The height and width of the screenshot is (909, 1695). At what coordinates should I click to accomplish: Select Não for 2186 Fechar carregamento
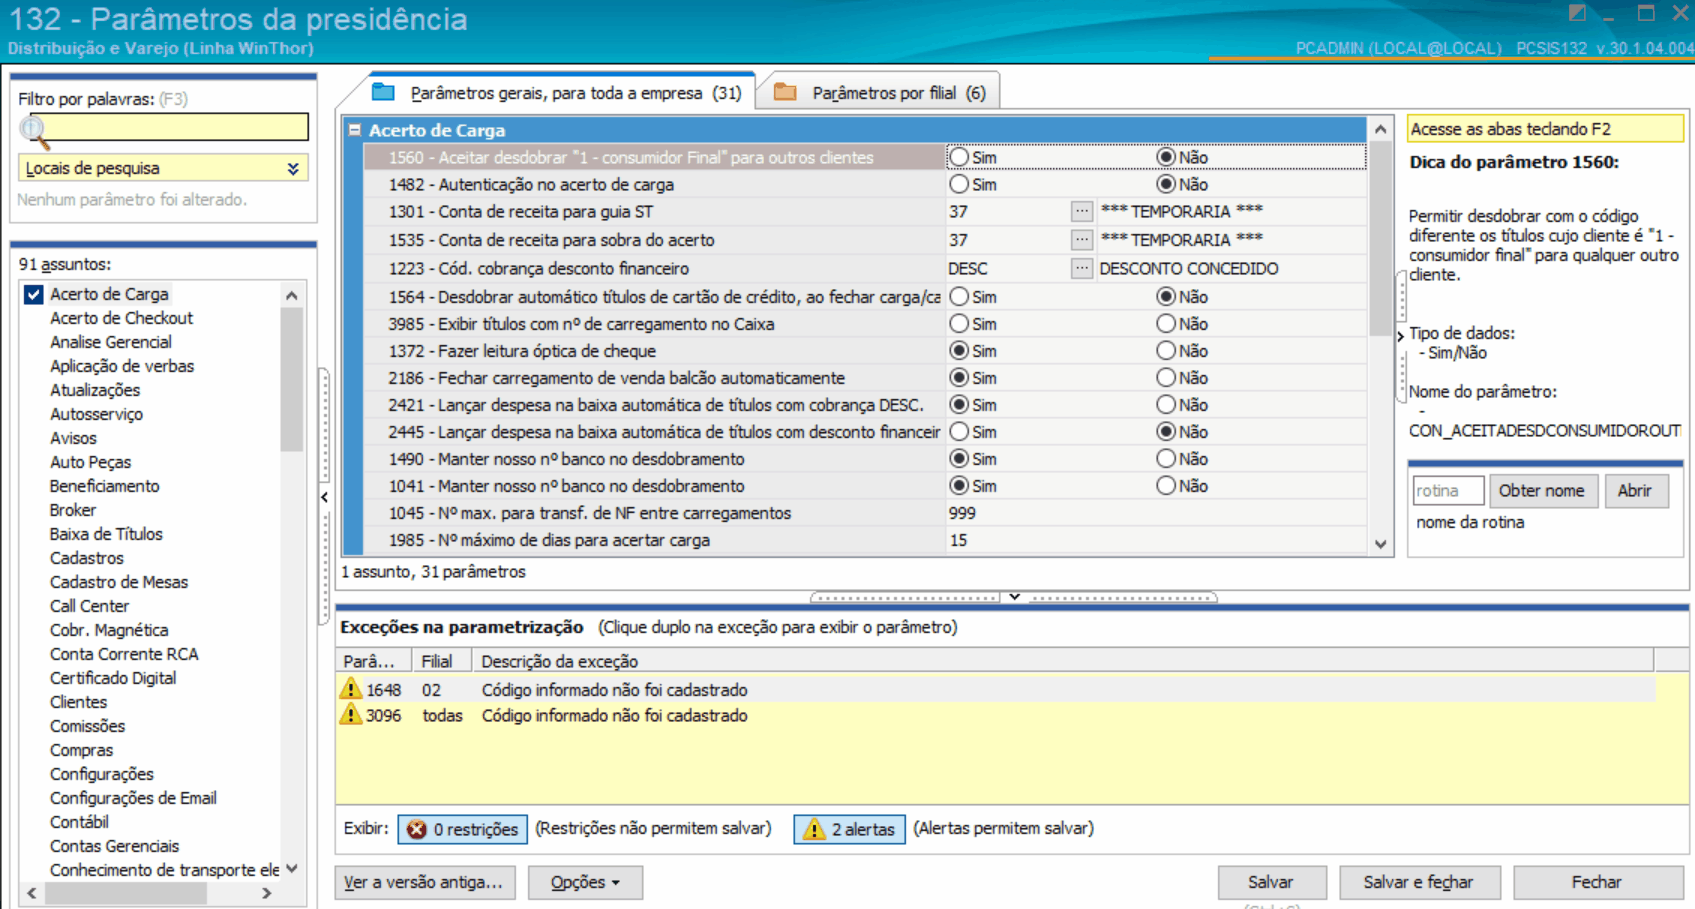[1165, 378]
